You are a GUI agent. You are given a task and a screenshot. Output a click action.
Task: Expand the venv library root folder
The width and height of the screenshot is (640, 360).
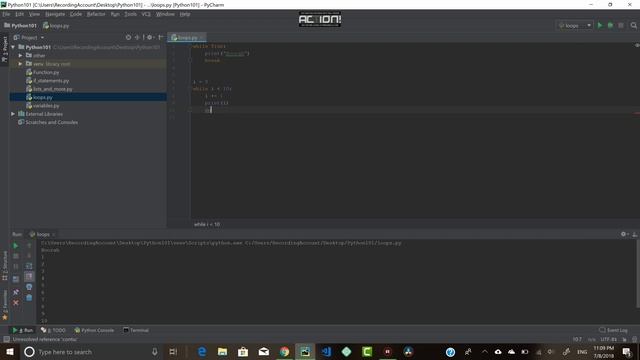(x=20, y=64)
